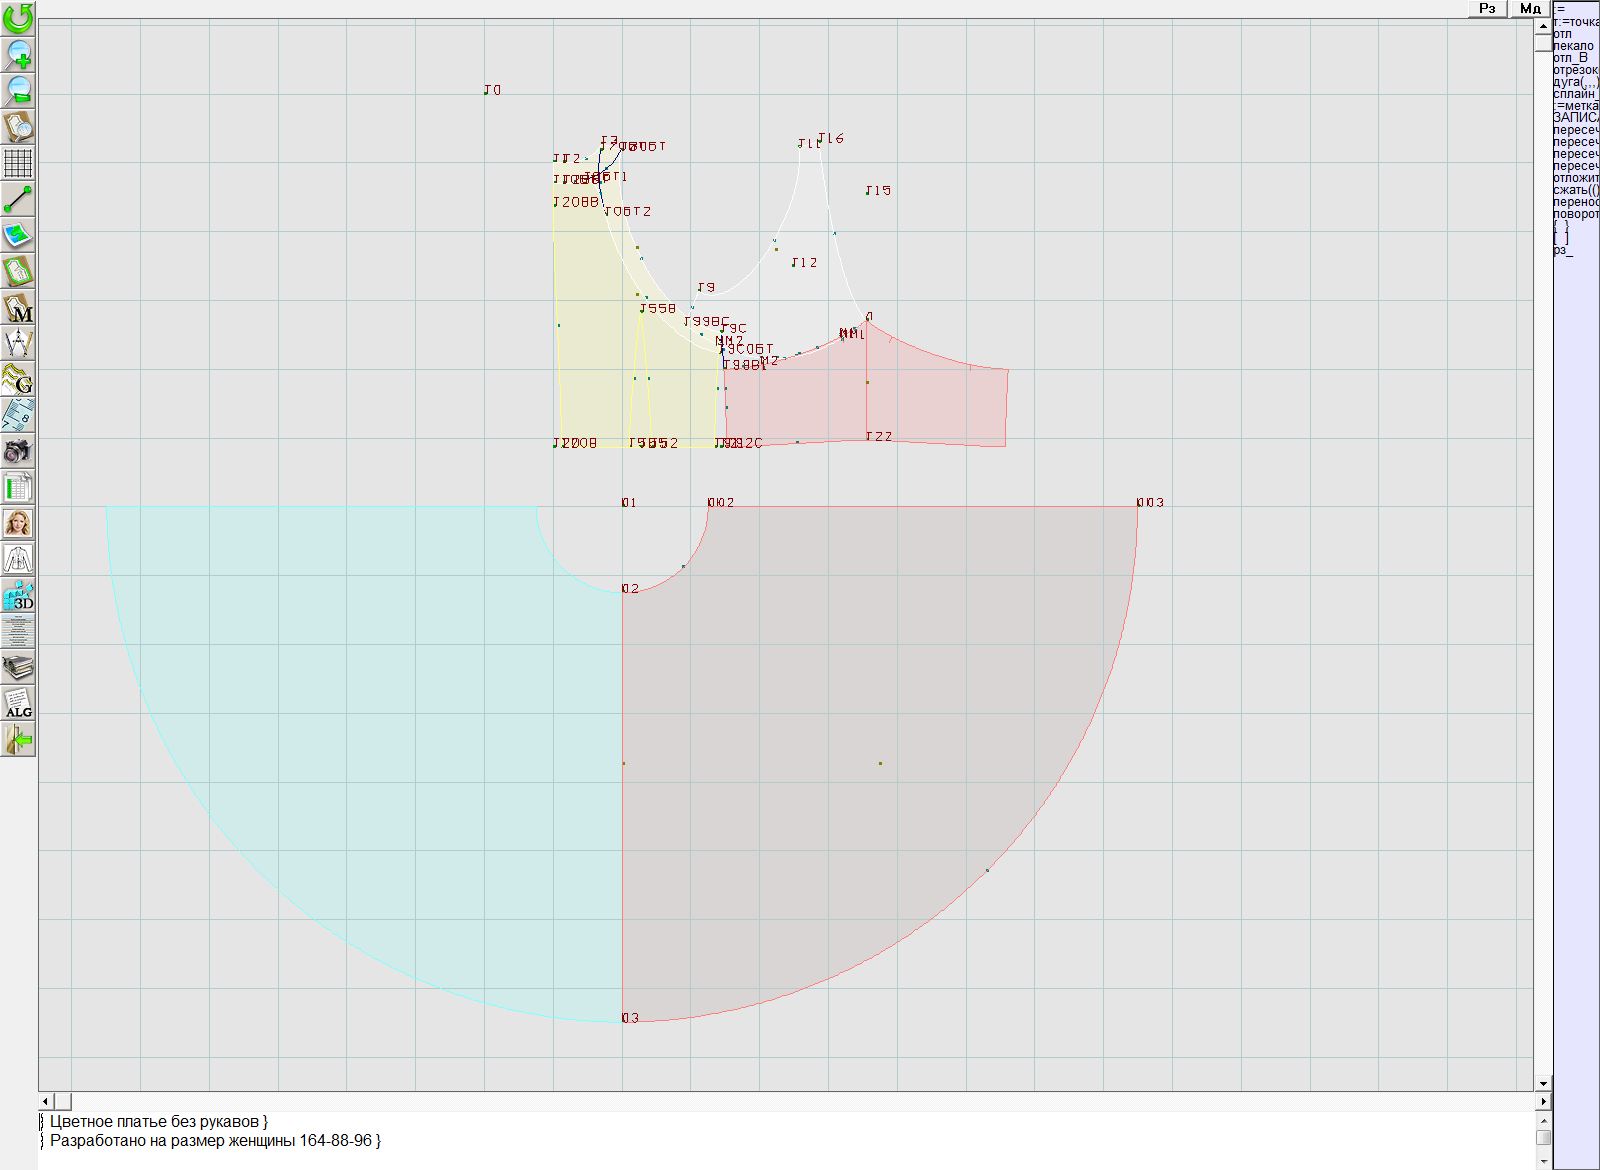The width and height of the screenshot is (1600, 1170).
Task: Open the green spreadsheet table icon
Action: [18, 488]
